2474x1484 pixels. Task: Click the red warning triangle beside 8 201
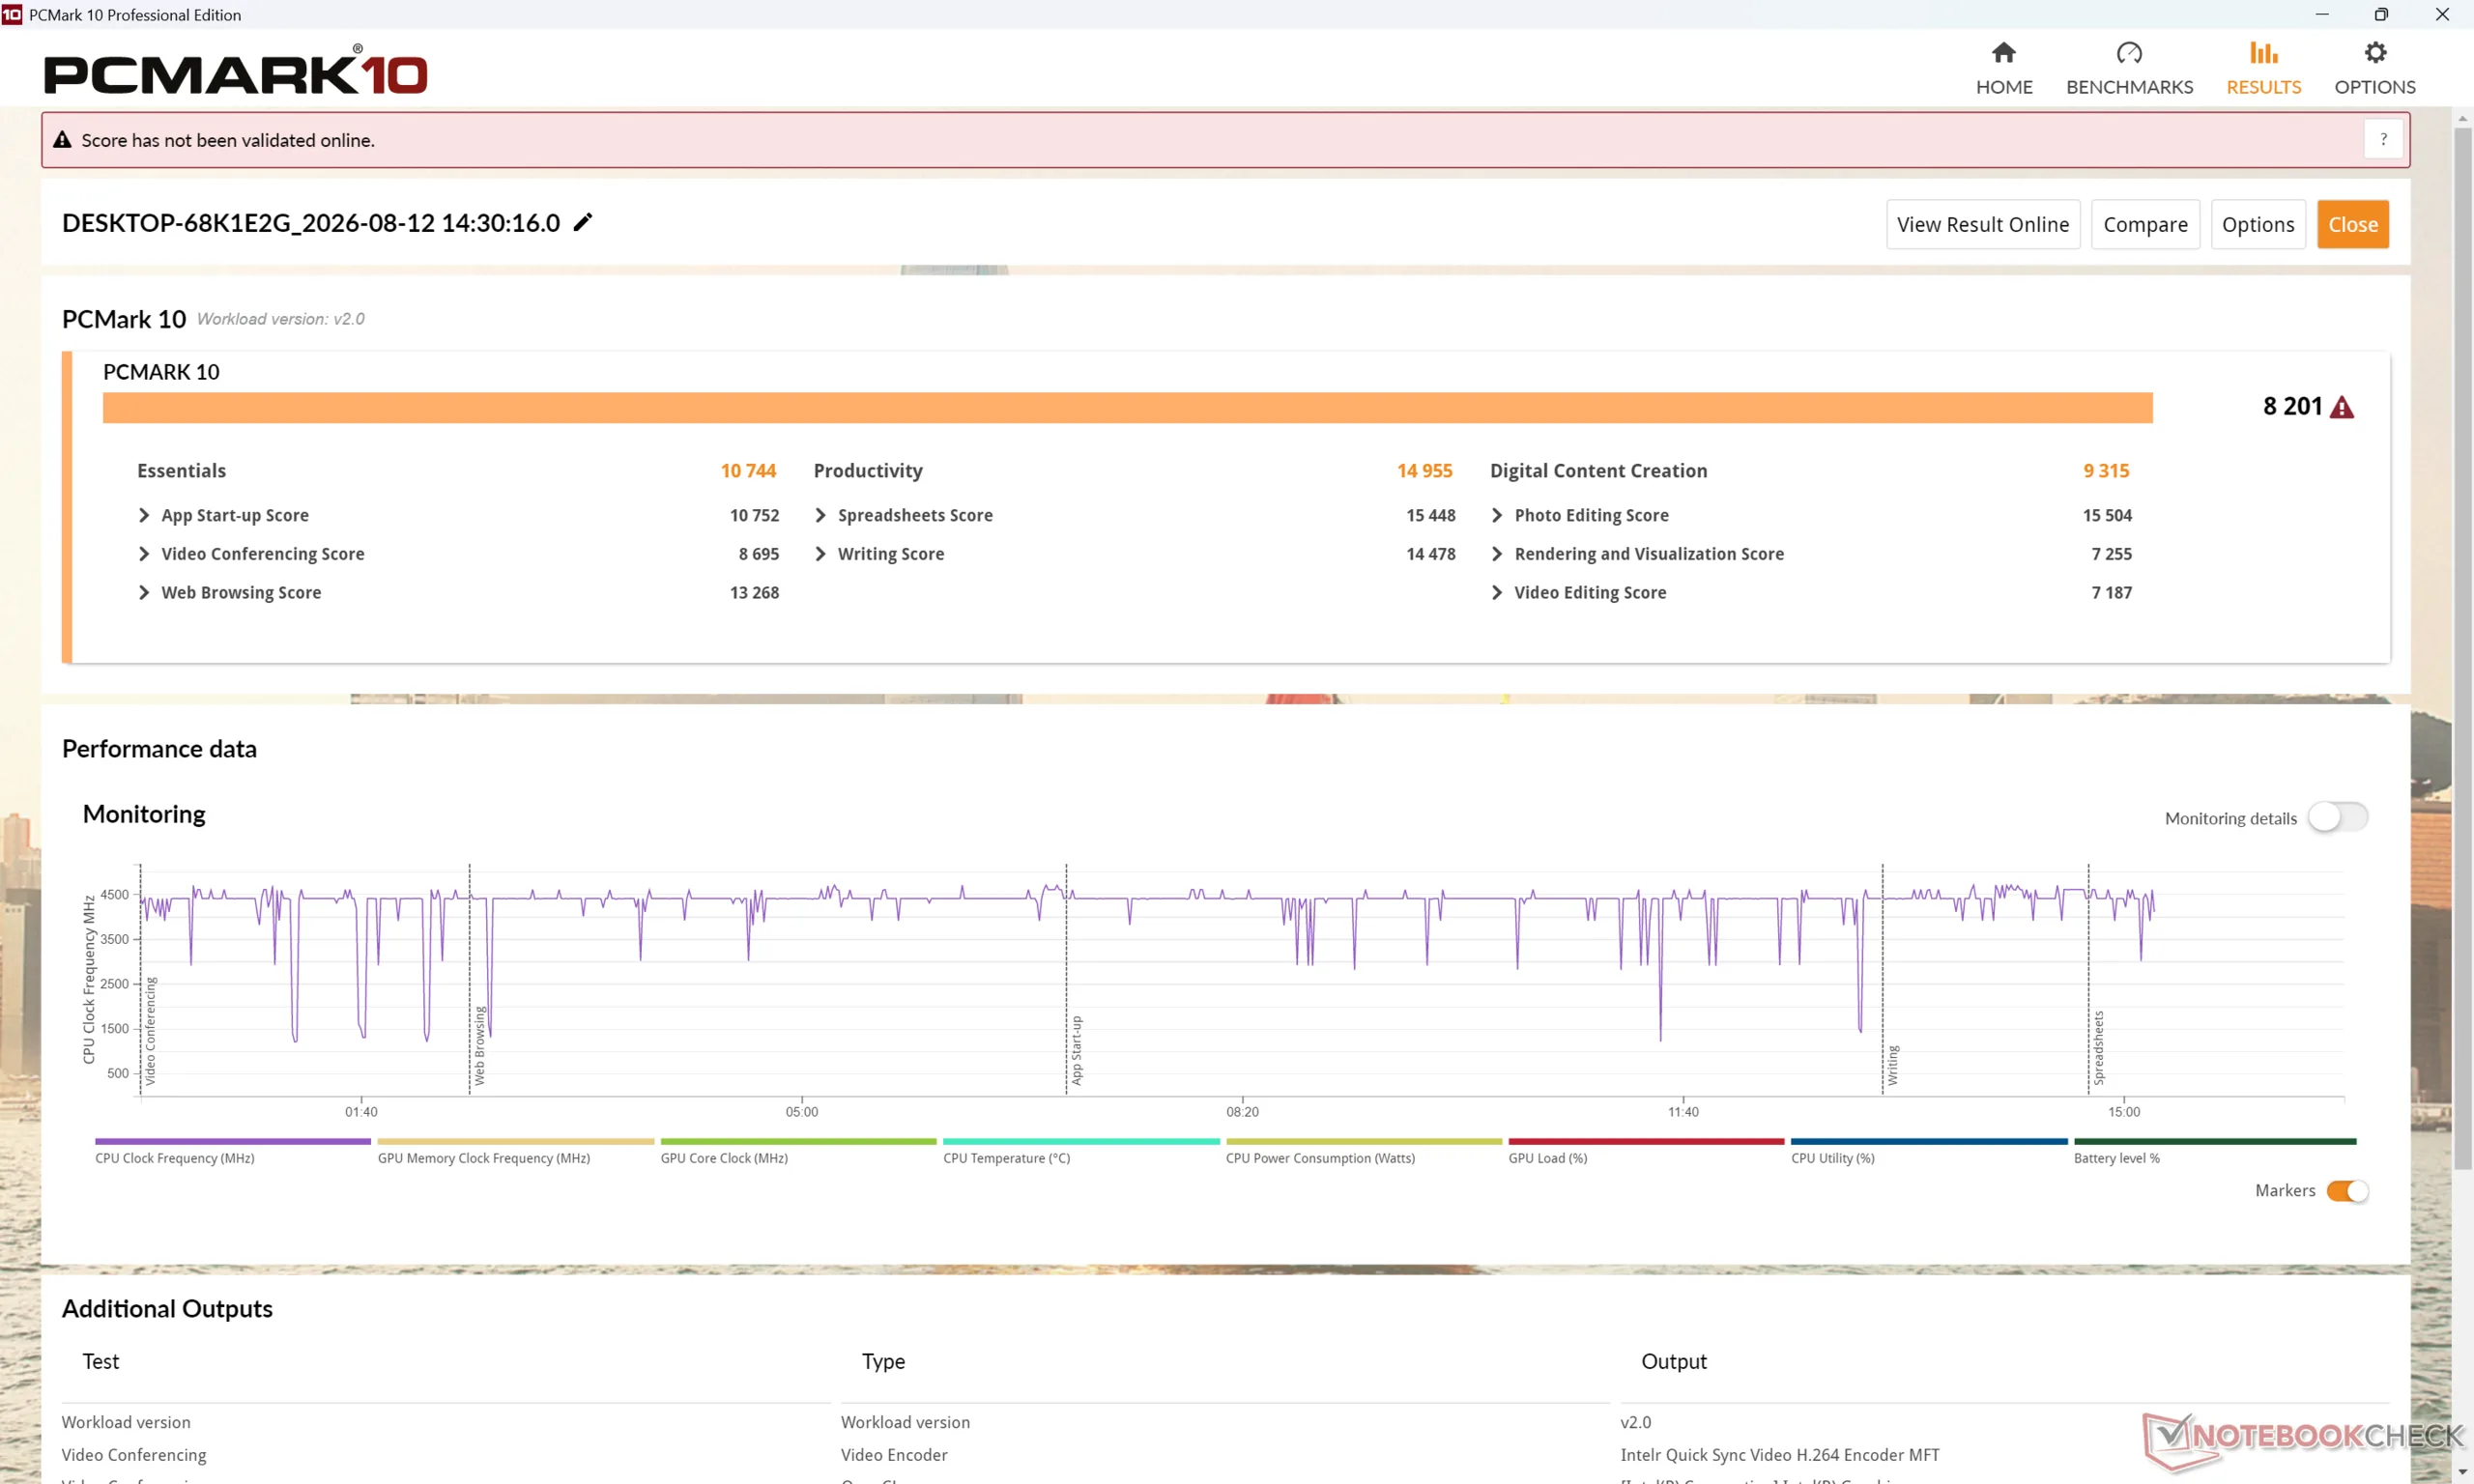click(x=2341, y=407)
